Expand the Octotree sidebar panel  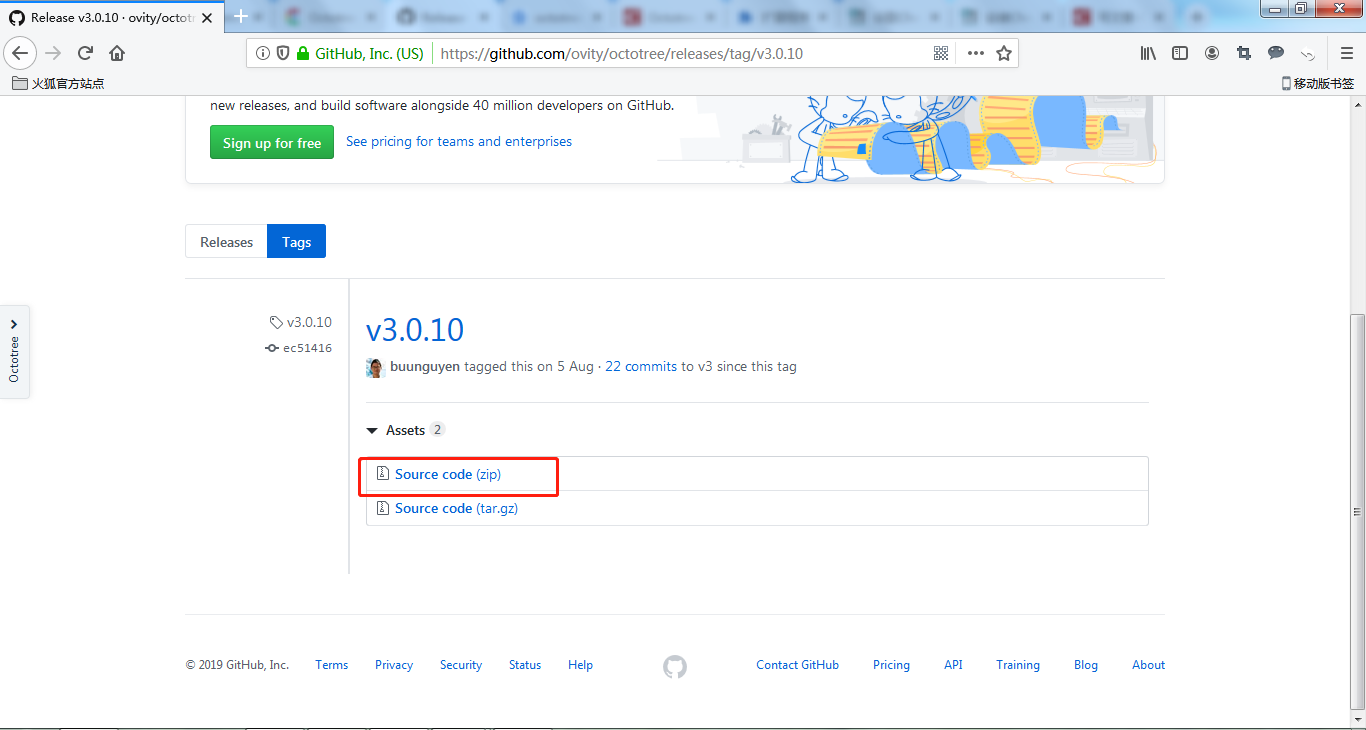click(14, 351)
